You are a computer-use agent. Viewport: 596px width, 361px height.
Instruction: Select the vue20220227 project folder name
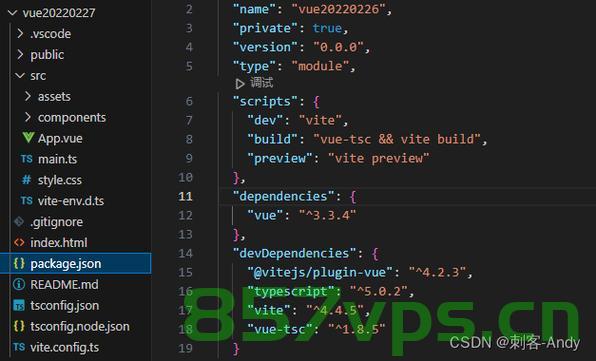coord(59,13)
